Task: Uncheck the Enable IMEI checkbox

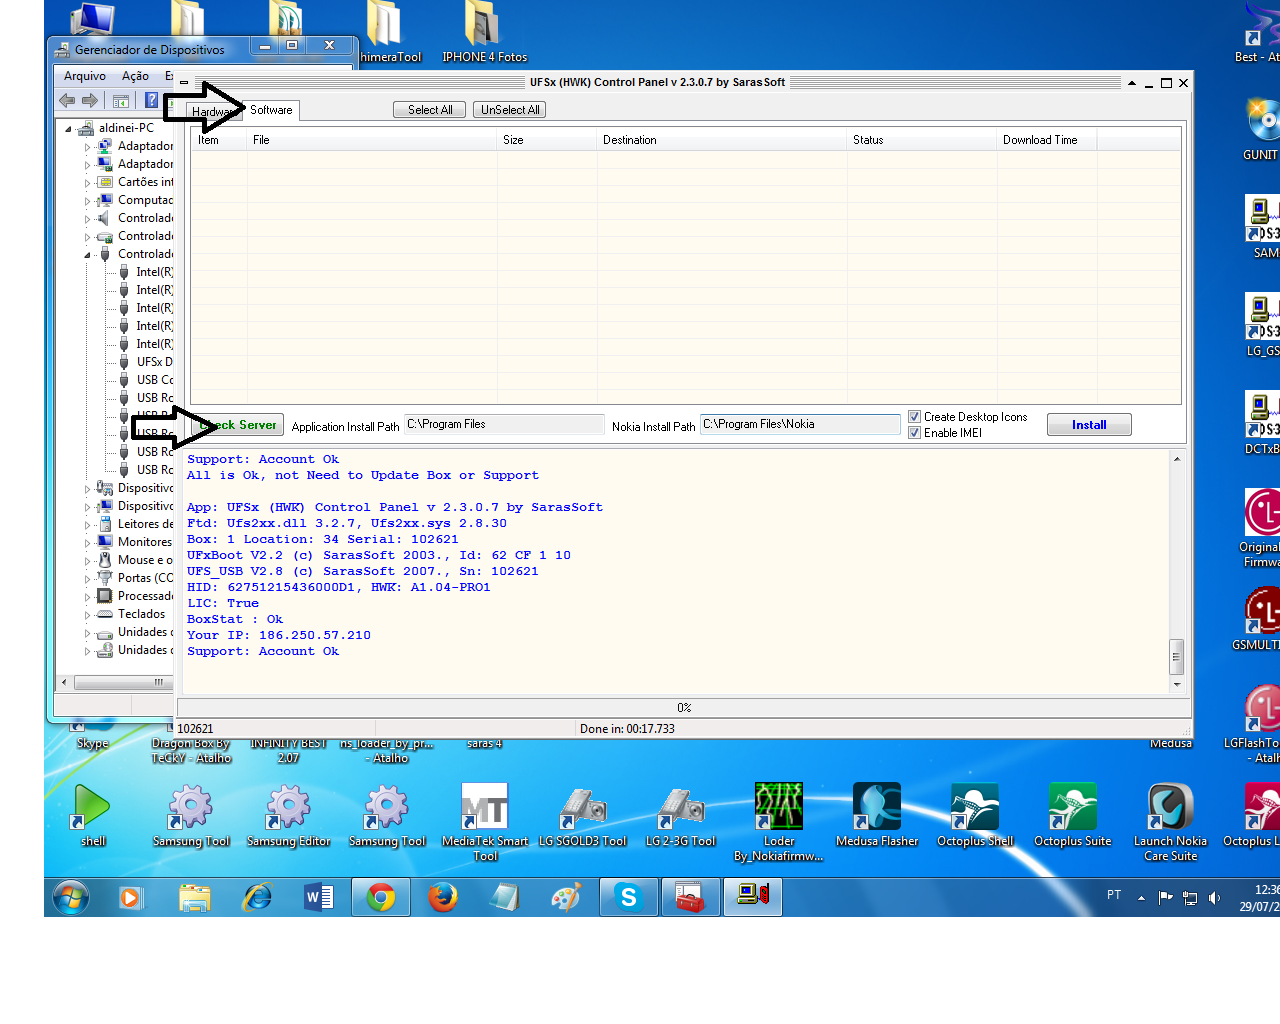Action: (x=914, y=433)
